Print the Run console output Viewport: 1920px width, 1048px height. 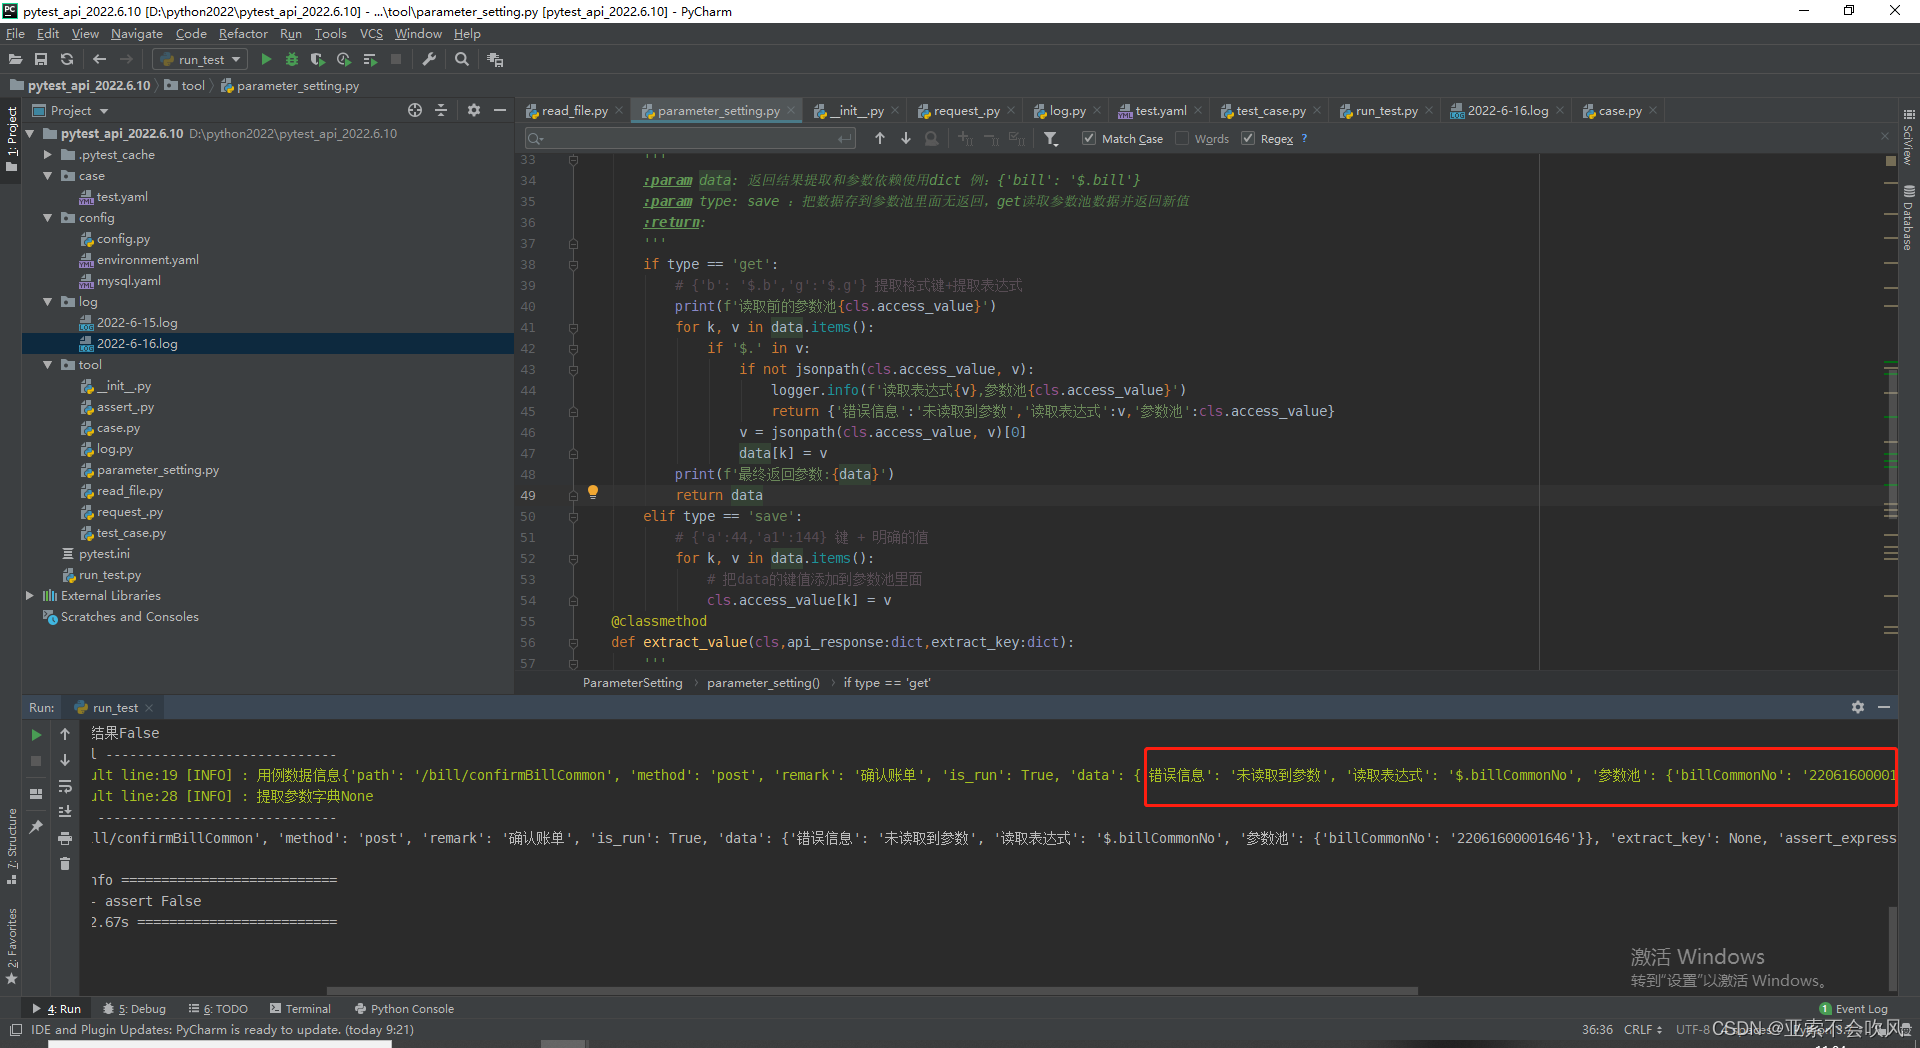[65, 838]
